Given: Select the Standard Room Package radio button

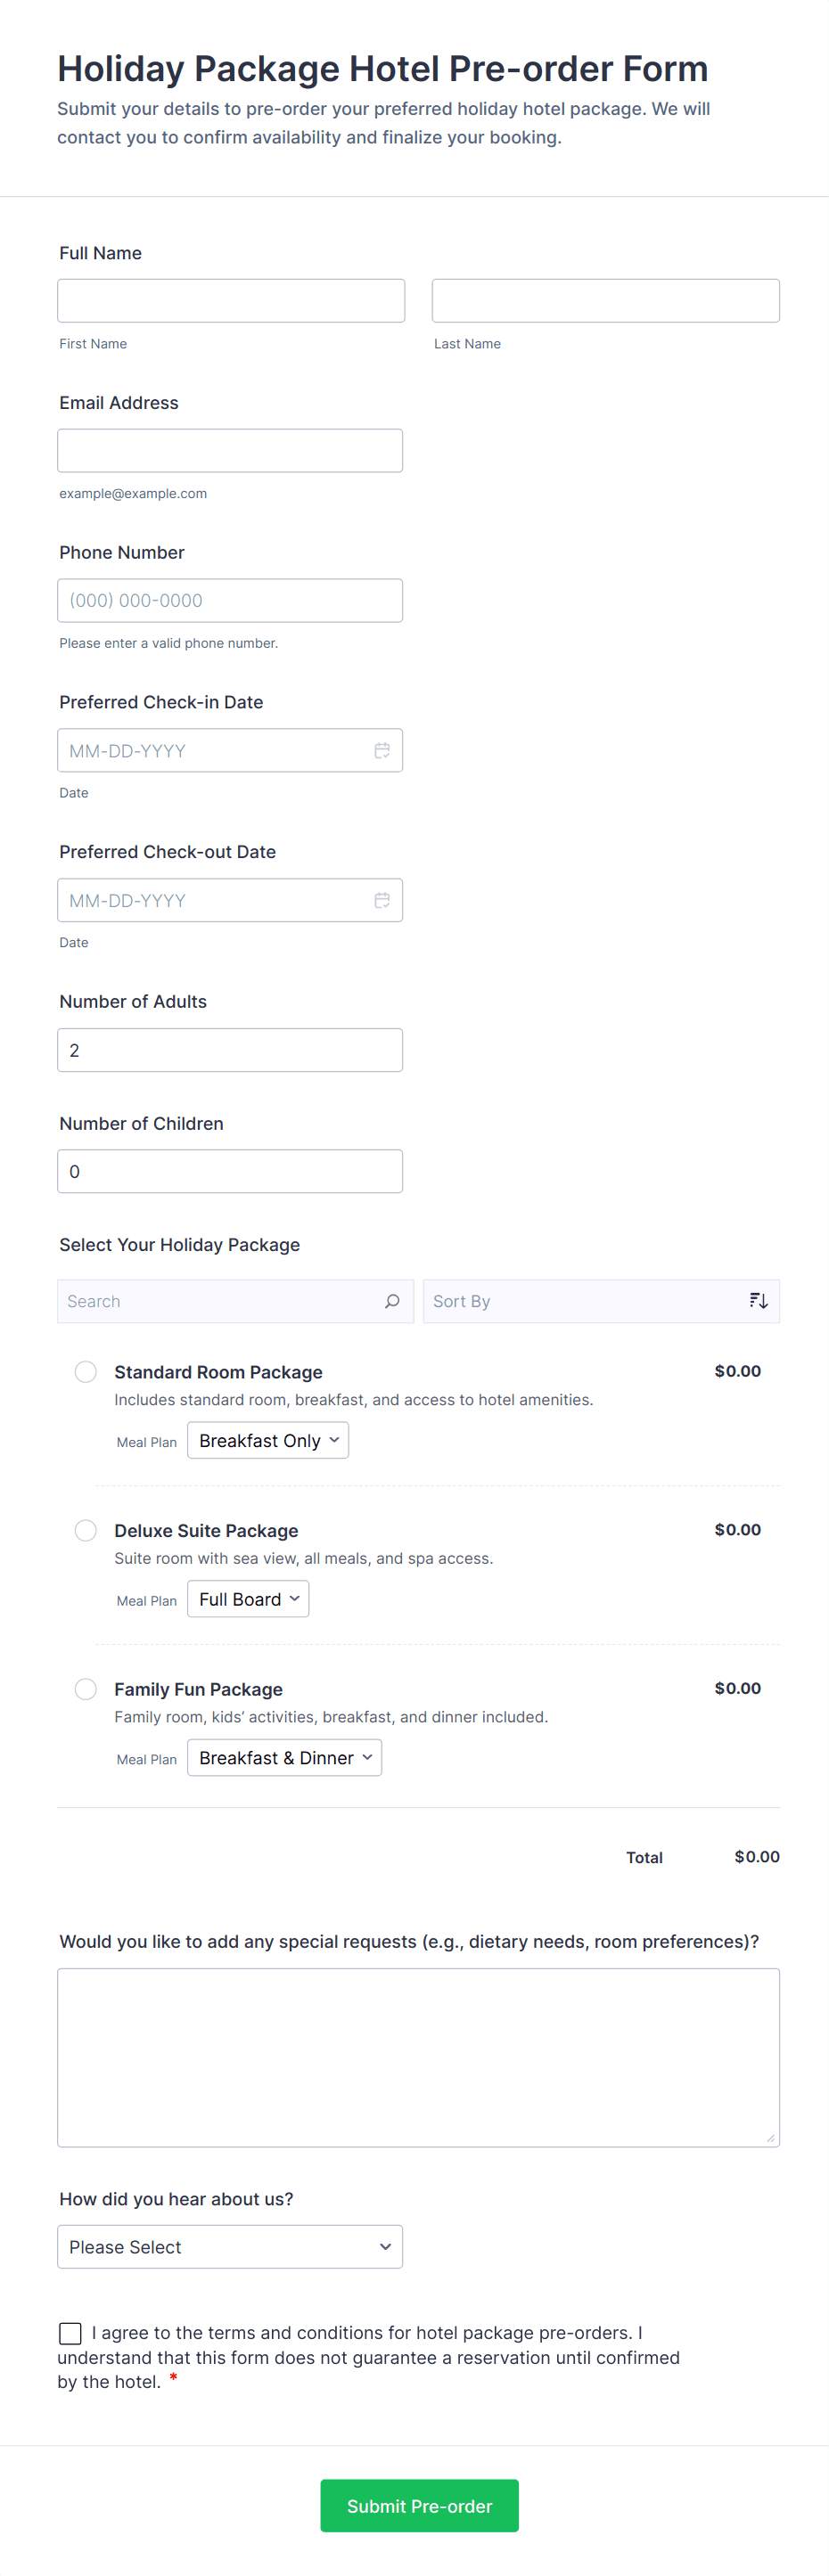Looking at the screenshot, I should [x=86, y=1371].
